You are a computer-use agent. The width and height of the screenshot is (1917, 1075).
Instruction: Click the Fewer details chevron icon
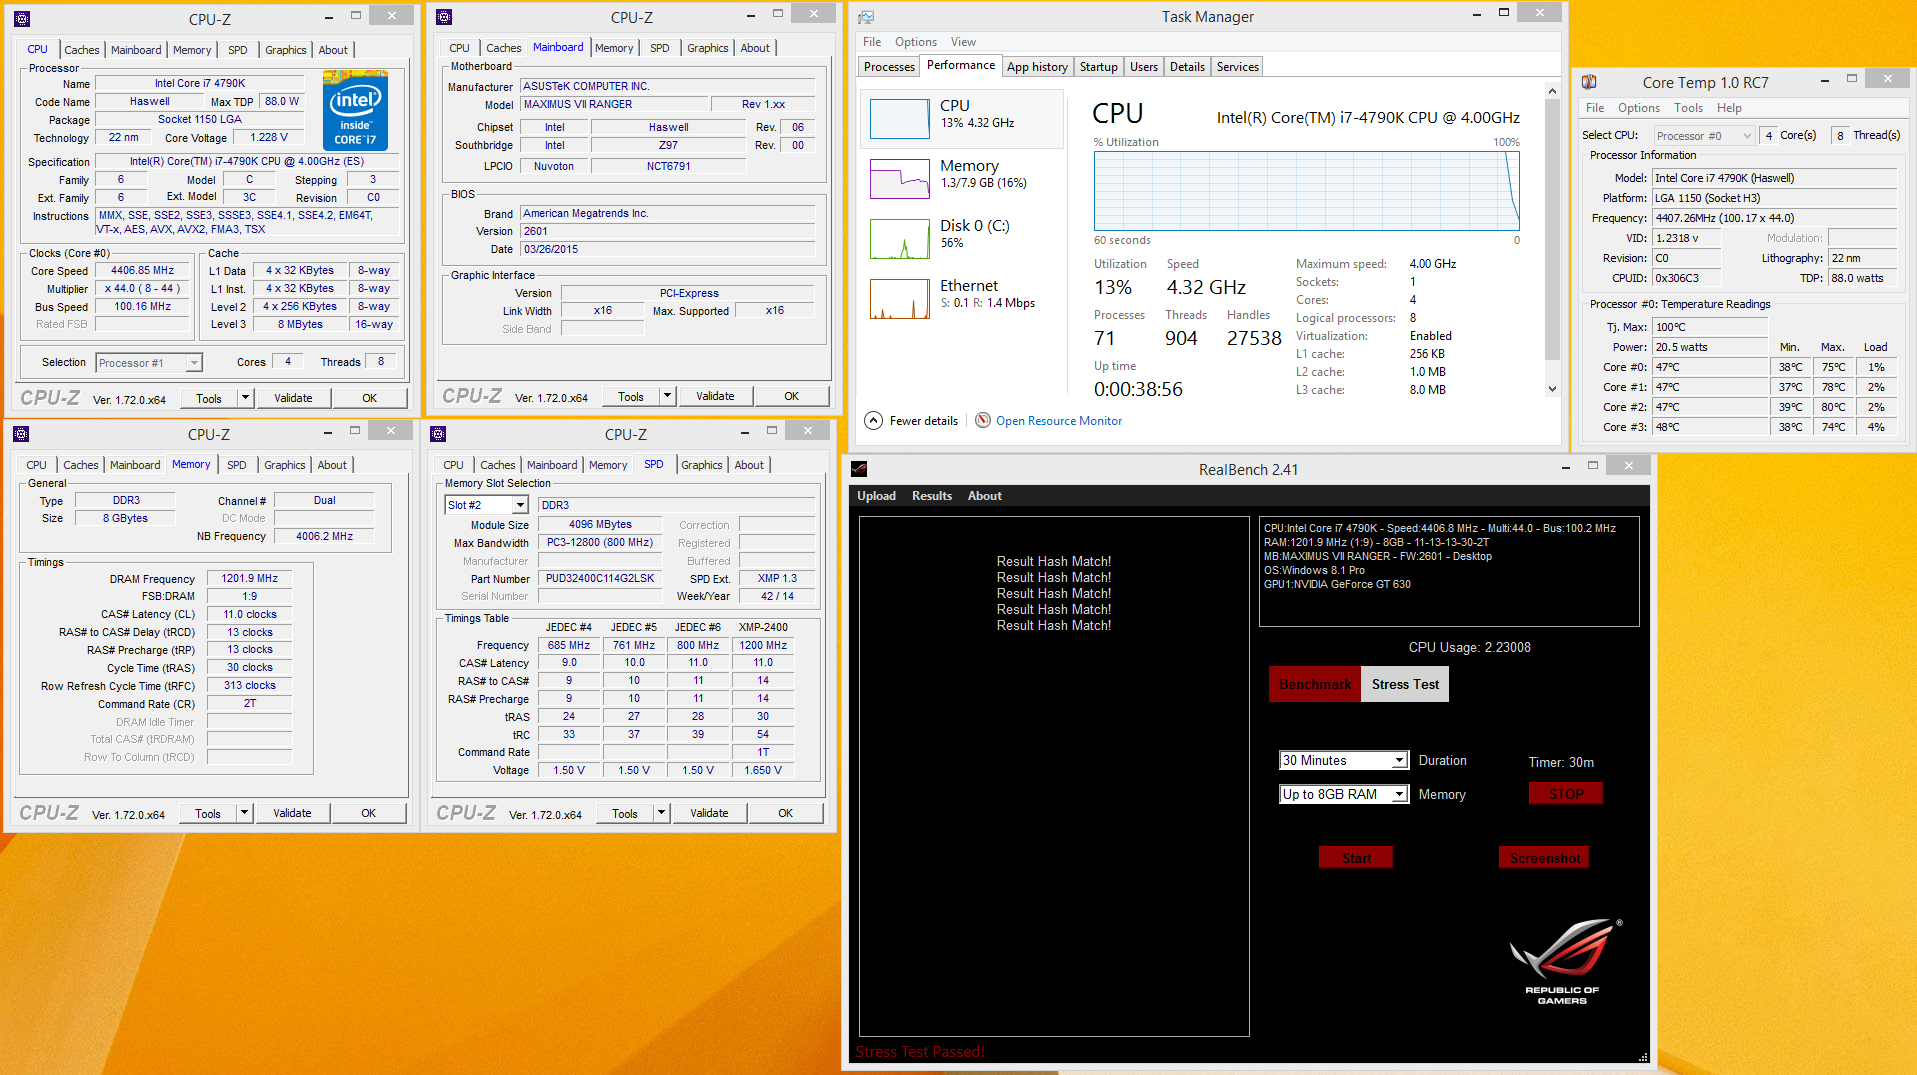874,420
